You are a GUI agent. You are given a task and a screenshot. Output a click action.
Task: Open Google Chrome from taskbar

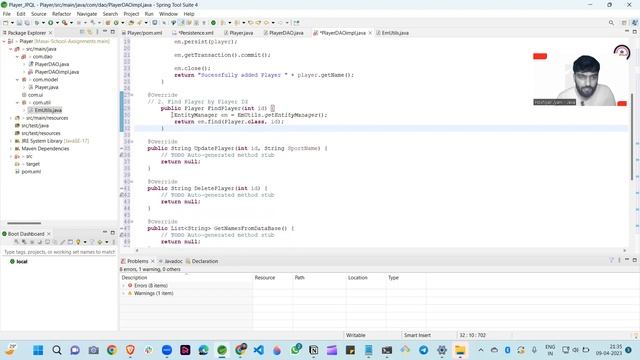click(x=112, y=350)
